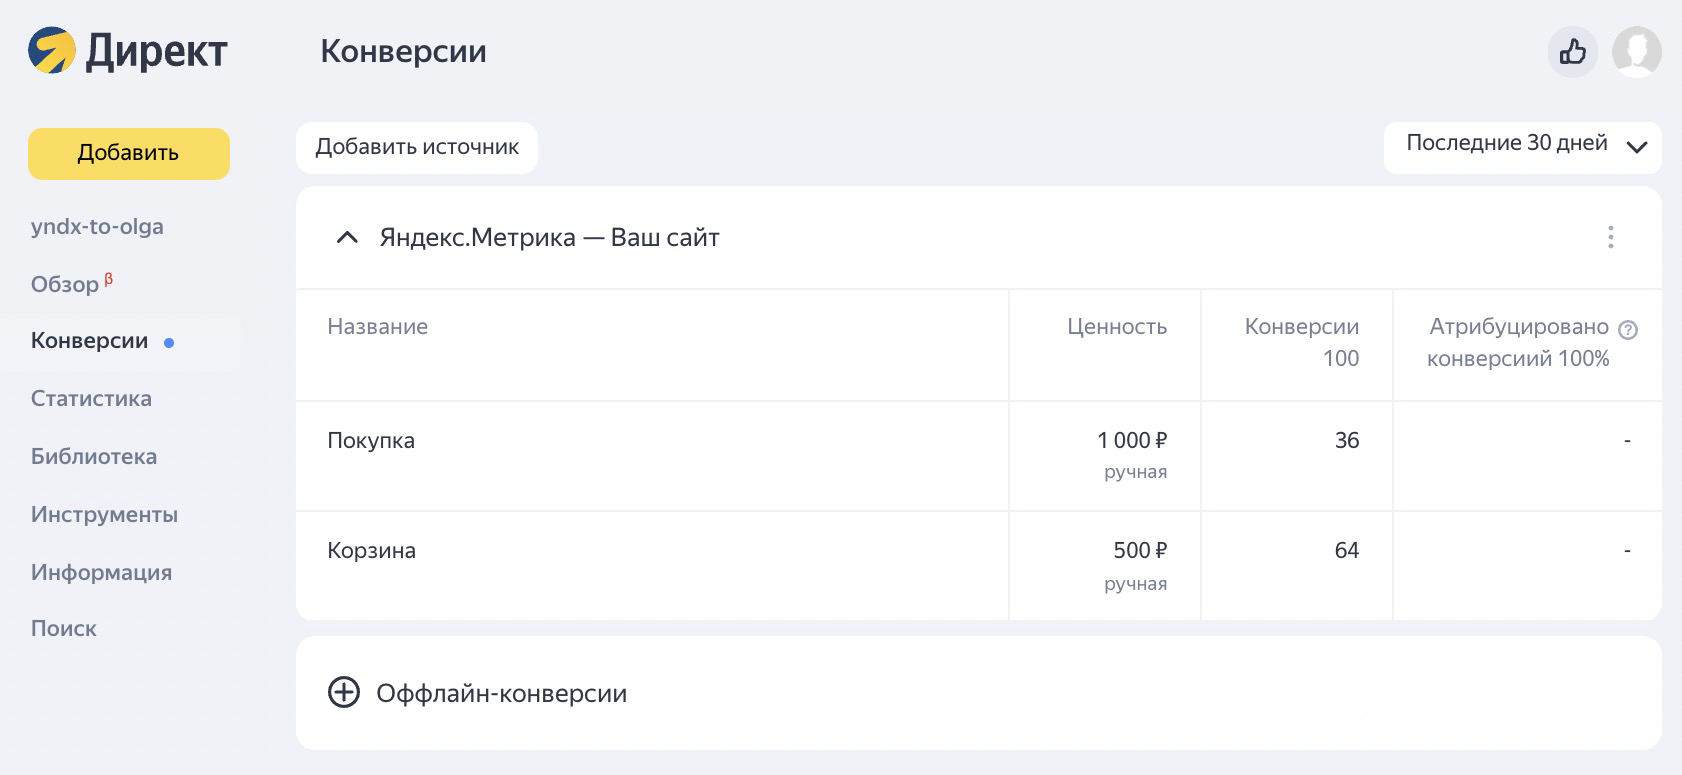Click the thumbs-up feedback icon
This screenshot has width=1682, height=775.
point(1572,51)
